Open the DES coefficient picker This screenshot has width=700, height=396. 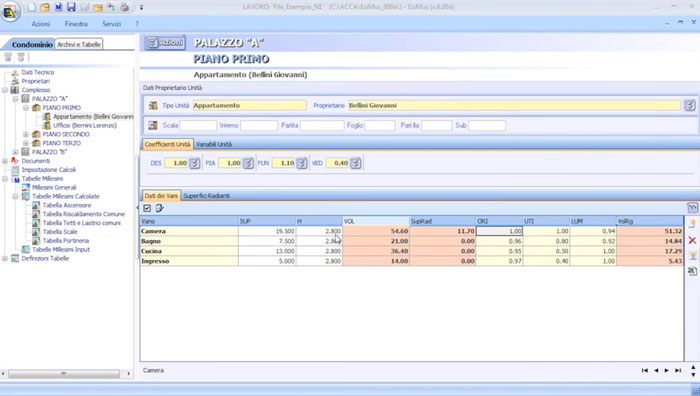[194, 163]
